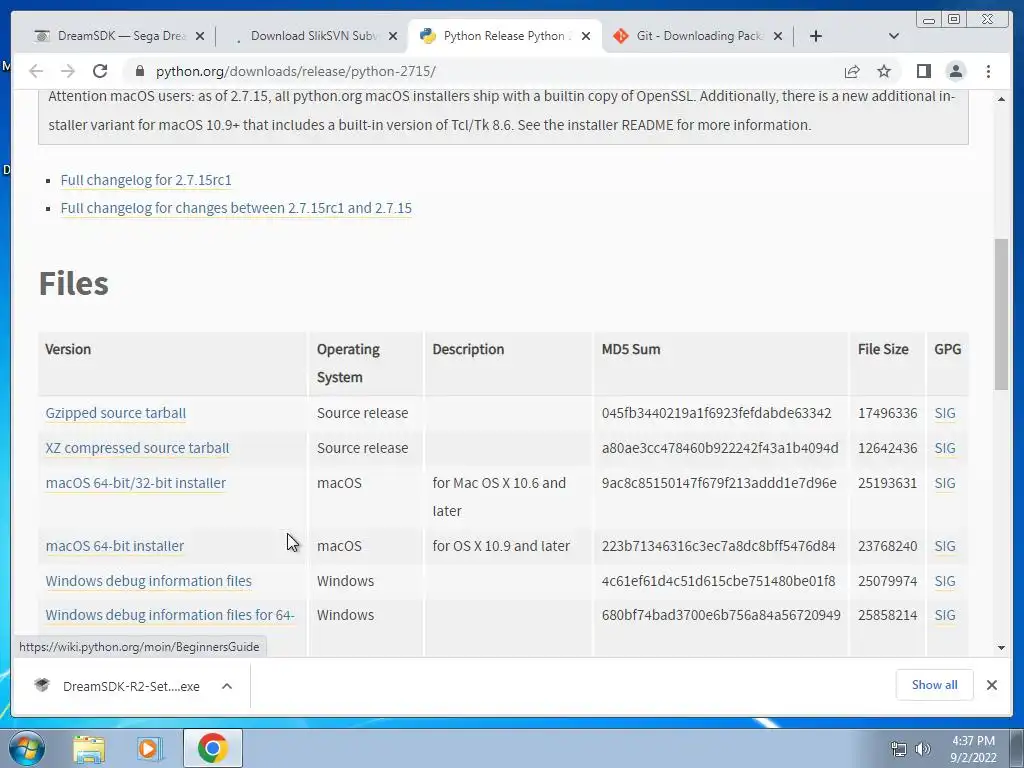View site security lock information
1024x768 pixels.
pos(139,71)
